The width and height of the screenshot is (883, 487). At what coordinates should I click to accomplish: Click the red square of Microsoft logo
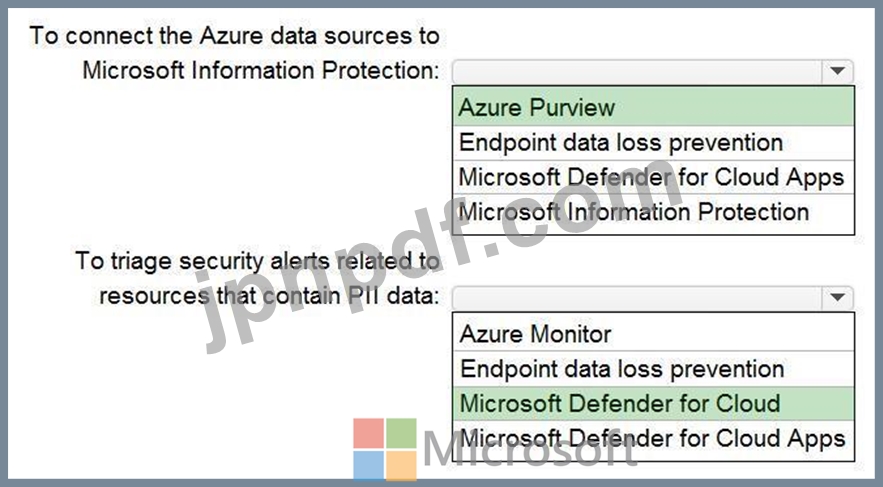click(368, 433)
